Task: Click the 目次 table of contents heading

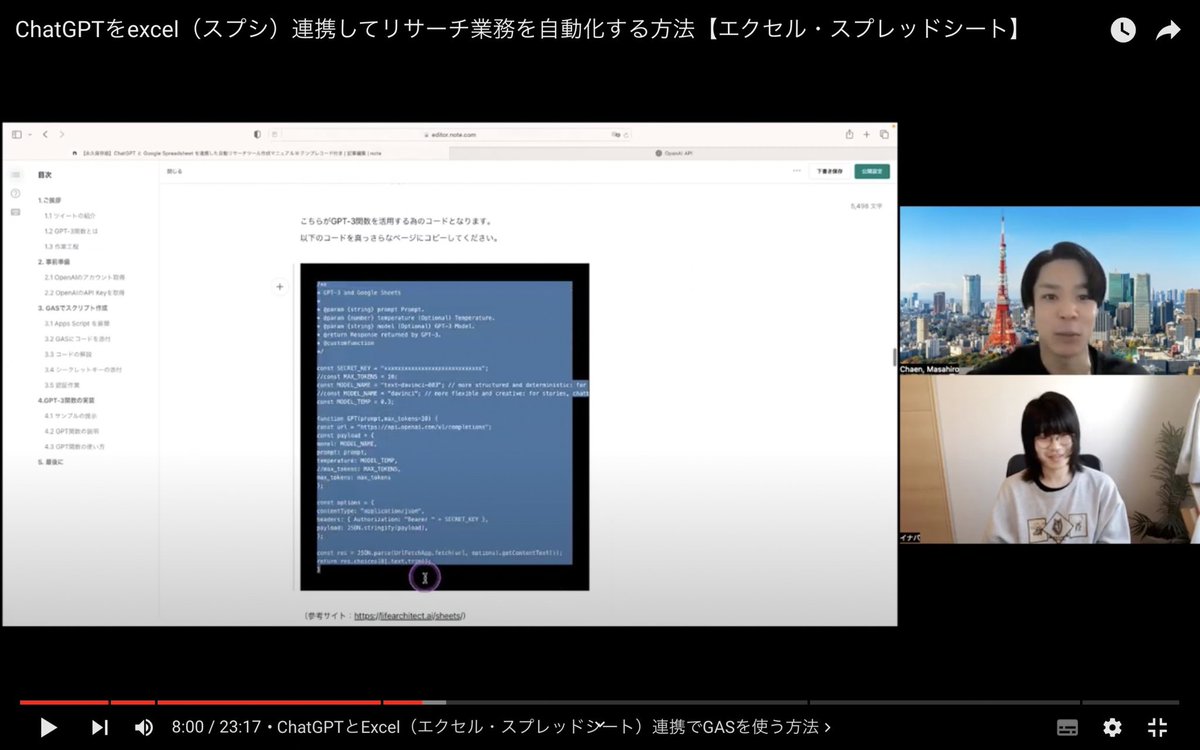Action: [45, 175]
